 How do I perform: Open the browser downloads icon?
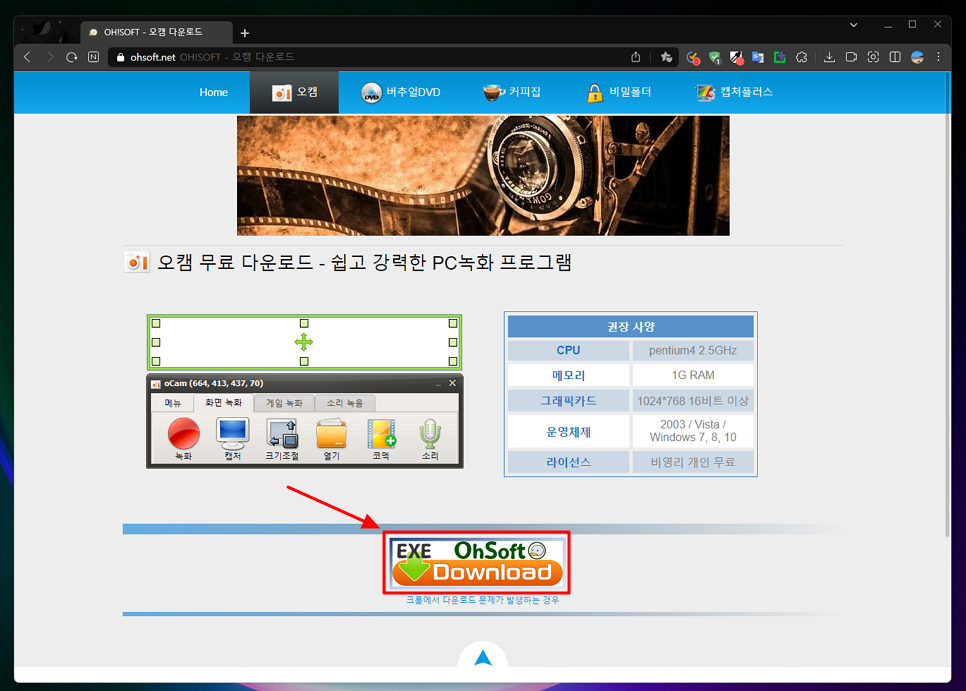829,57
